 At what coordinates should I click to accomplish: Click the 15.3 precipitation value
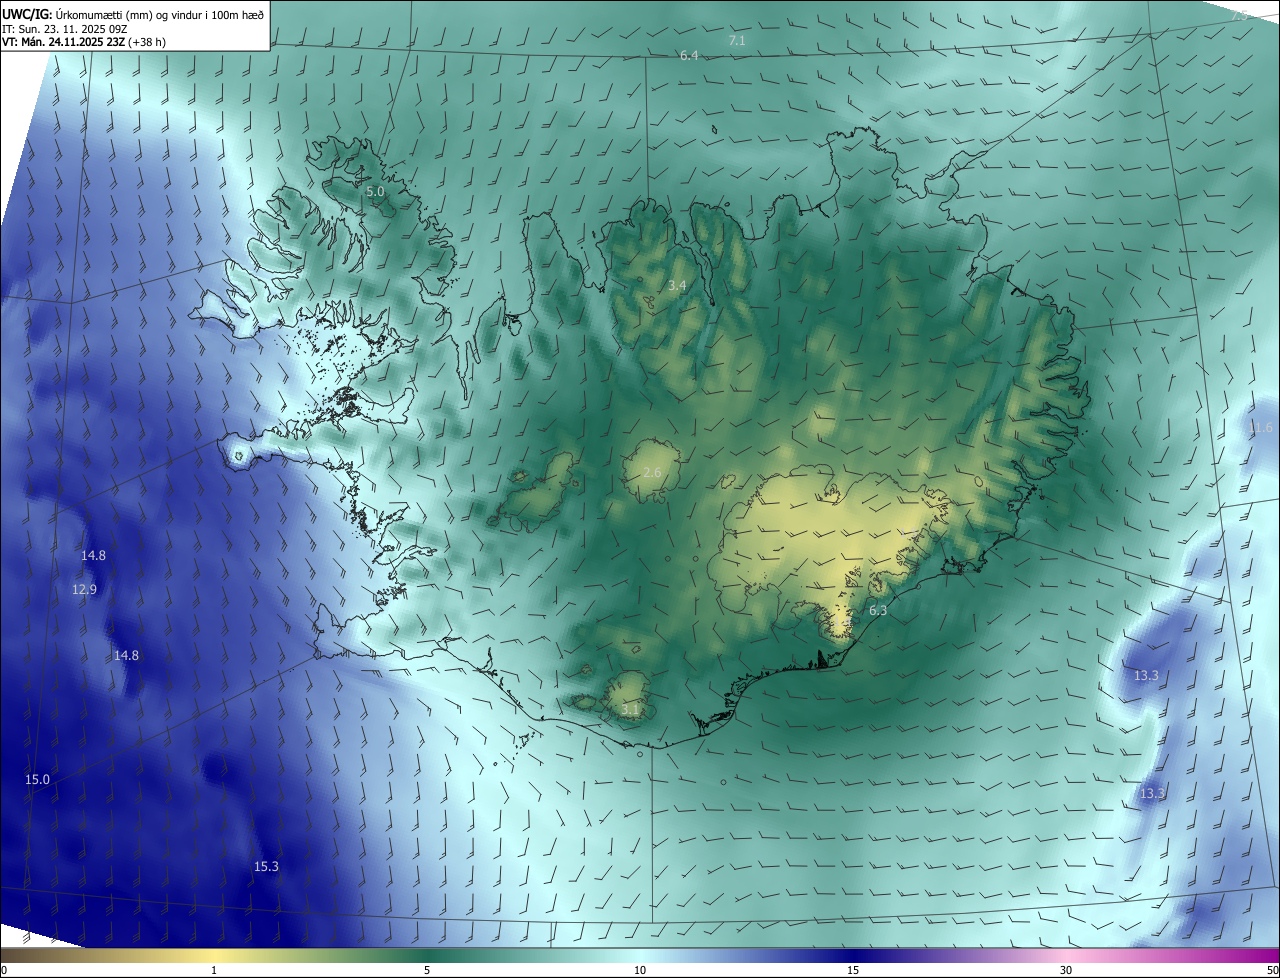point(266,867)
